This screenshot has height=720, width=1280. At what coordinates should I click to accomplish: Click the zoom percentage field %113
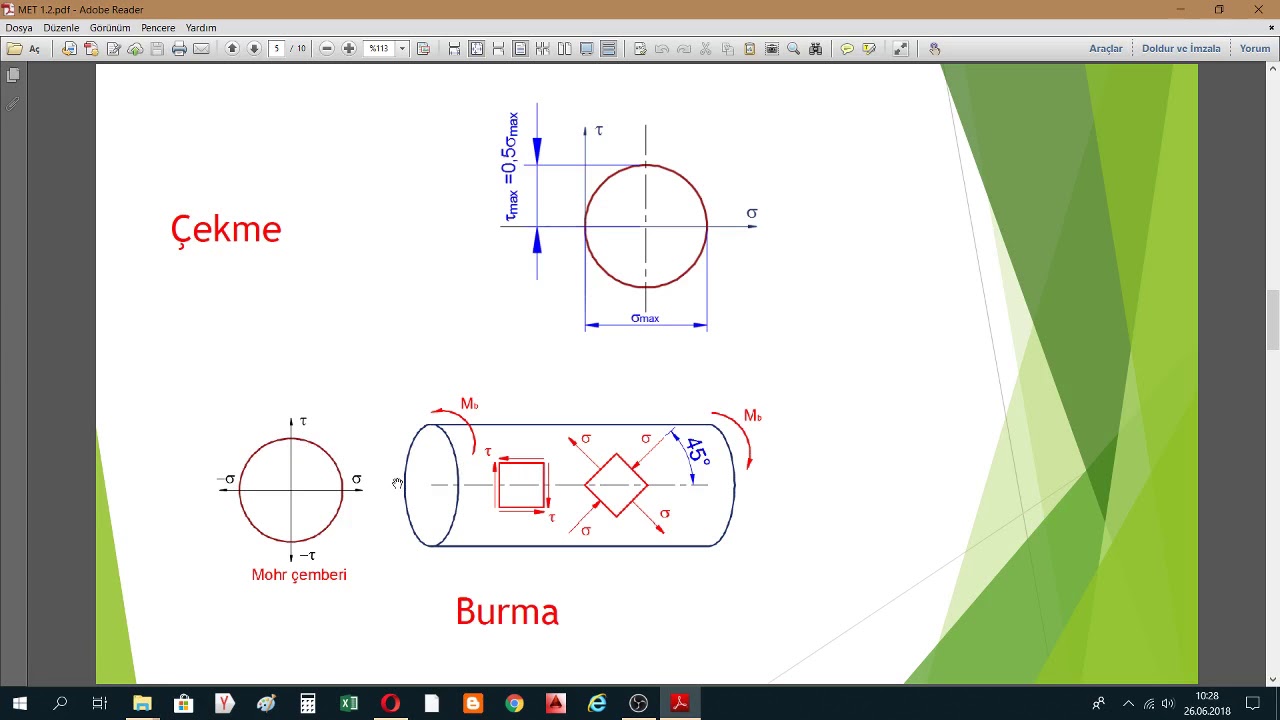(379, 48)
